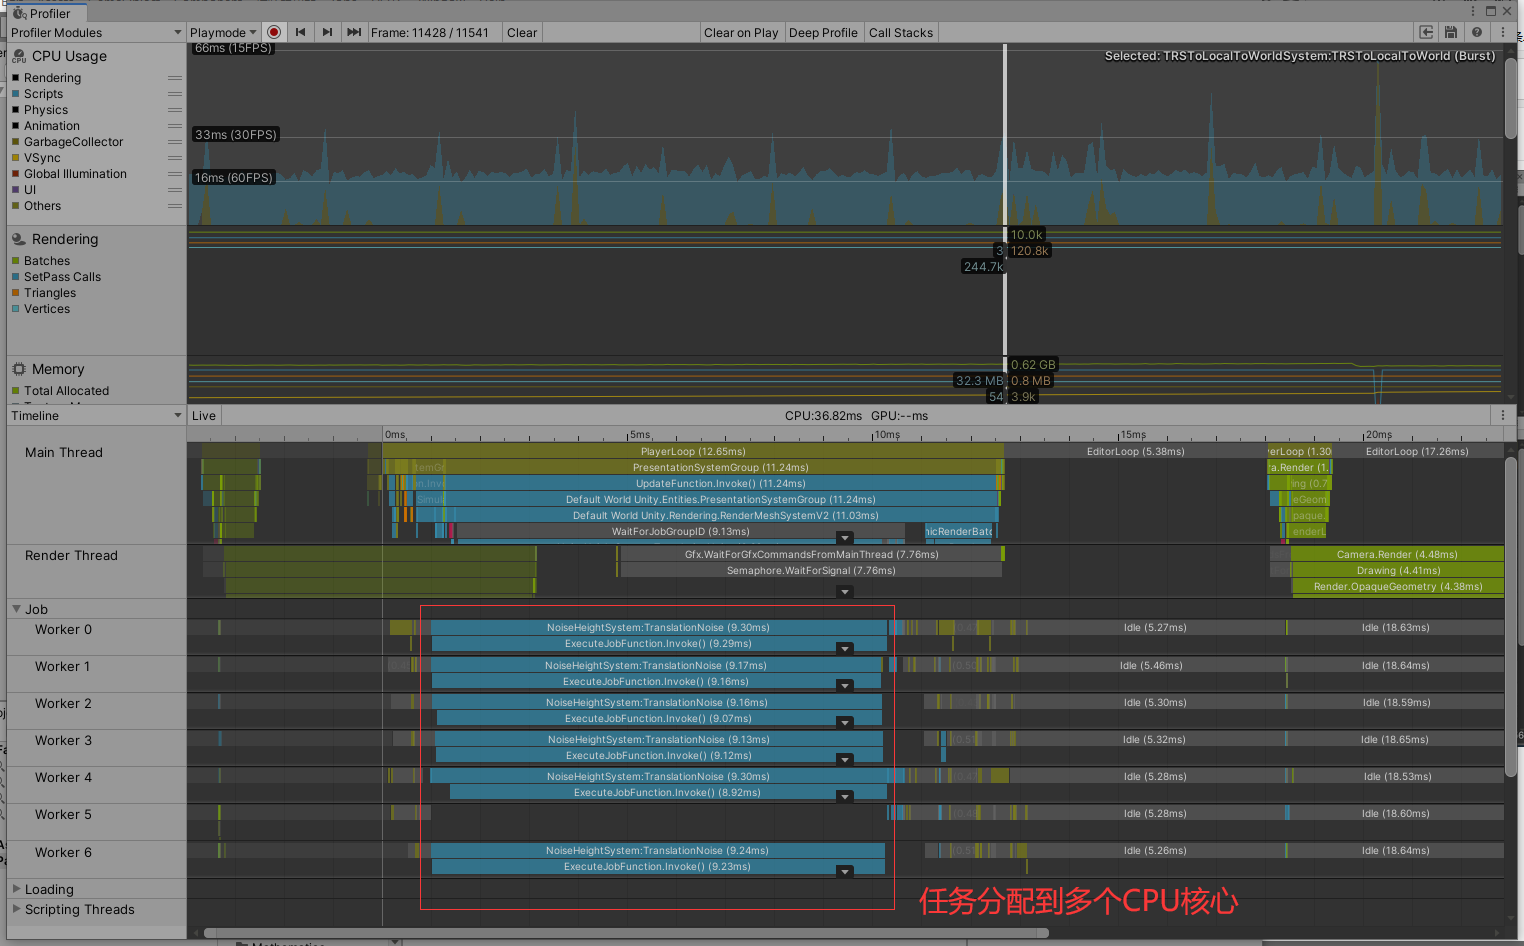Click the Save profiler data floppy icon
Image resolution: width=1524 pixels, height=946 pixels.
(1451, 33)
